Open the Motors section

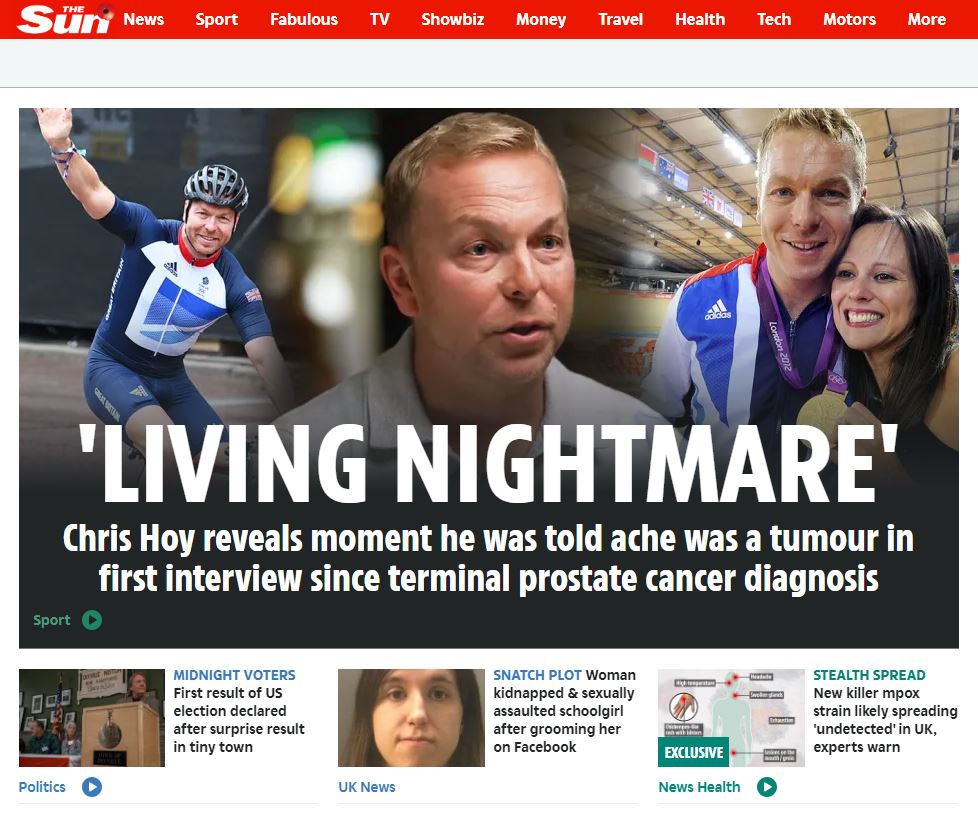(x=849, y=19)
